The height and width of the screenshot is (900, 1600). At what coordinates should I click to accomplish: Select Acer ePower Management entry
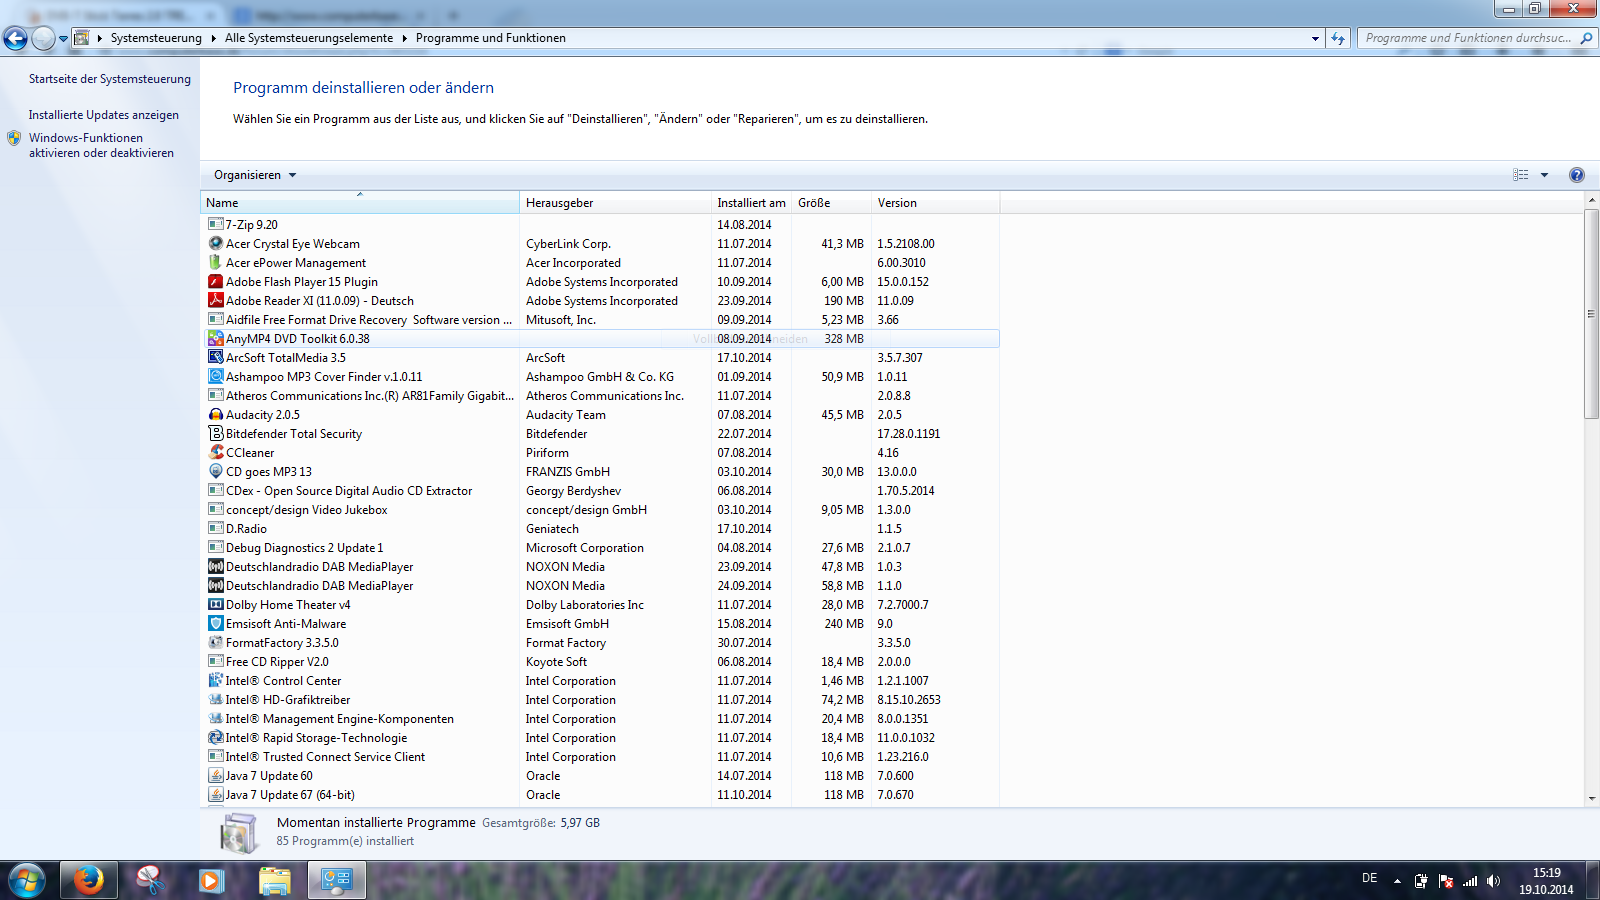(x=600, y=263)
